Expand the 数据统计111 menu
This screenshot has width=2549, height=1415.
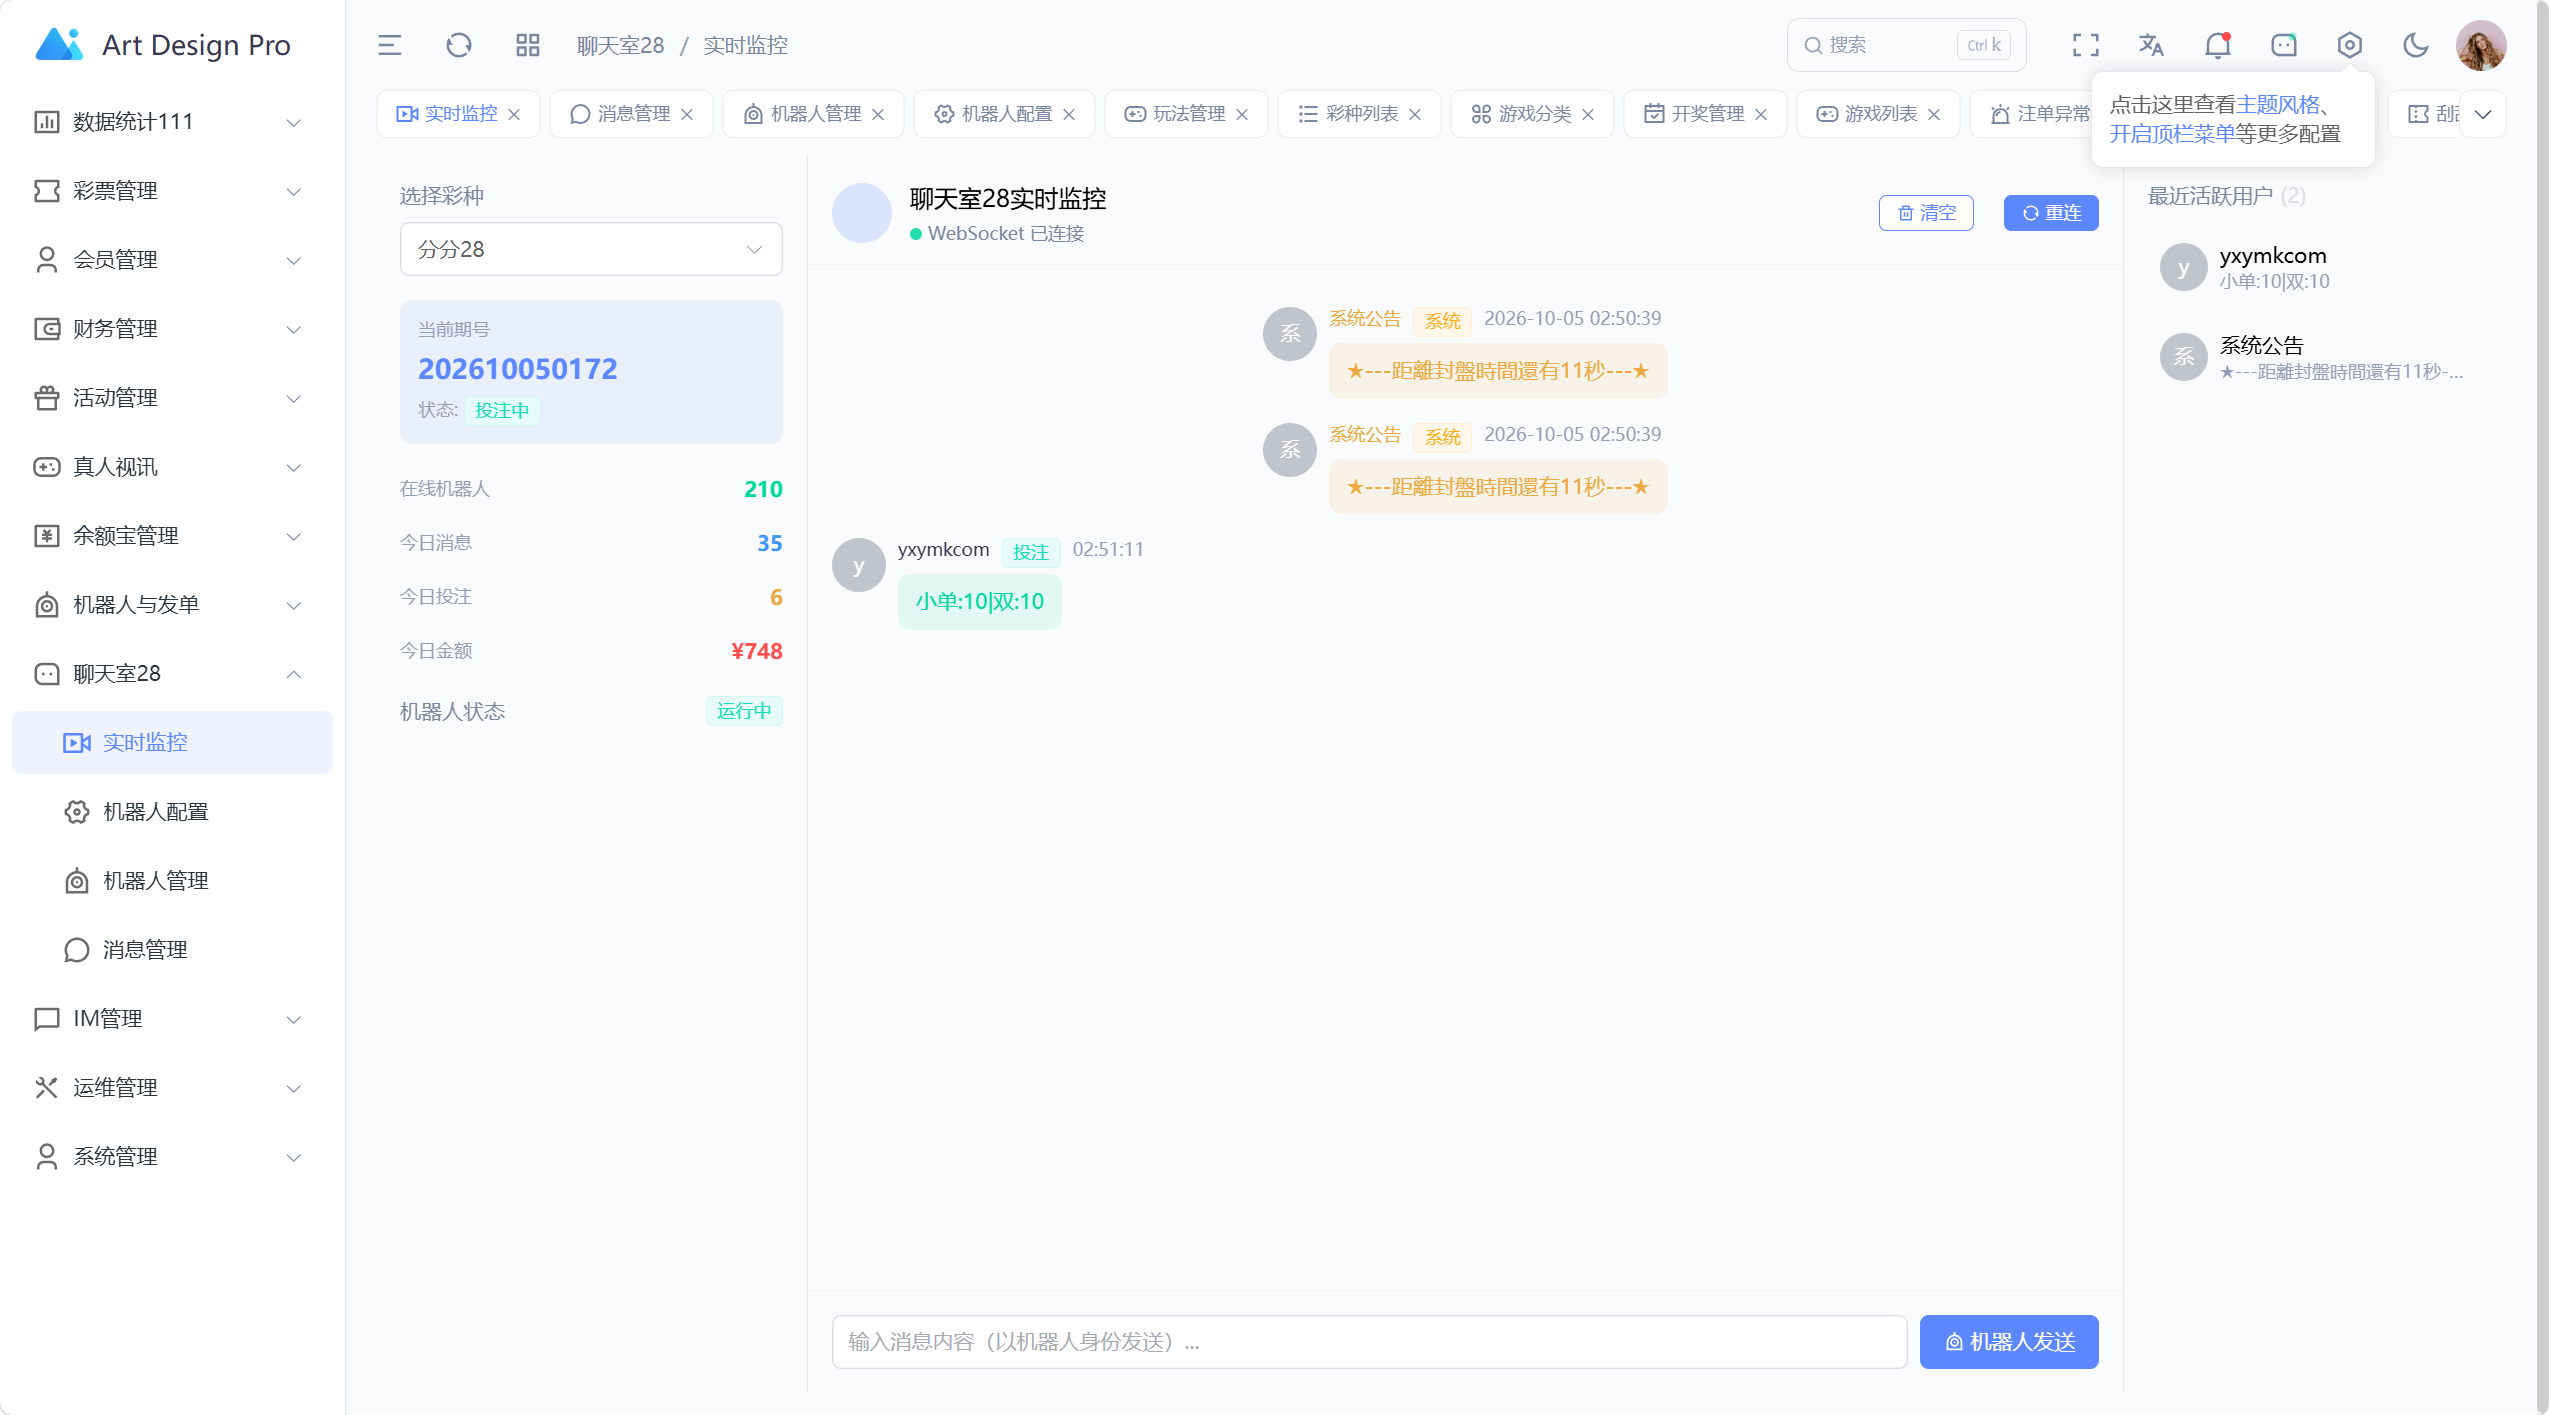click(172, 122)
